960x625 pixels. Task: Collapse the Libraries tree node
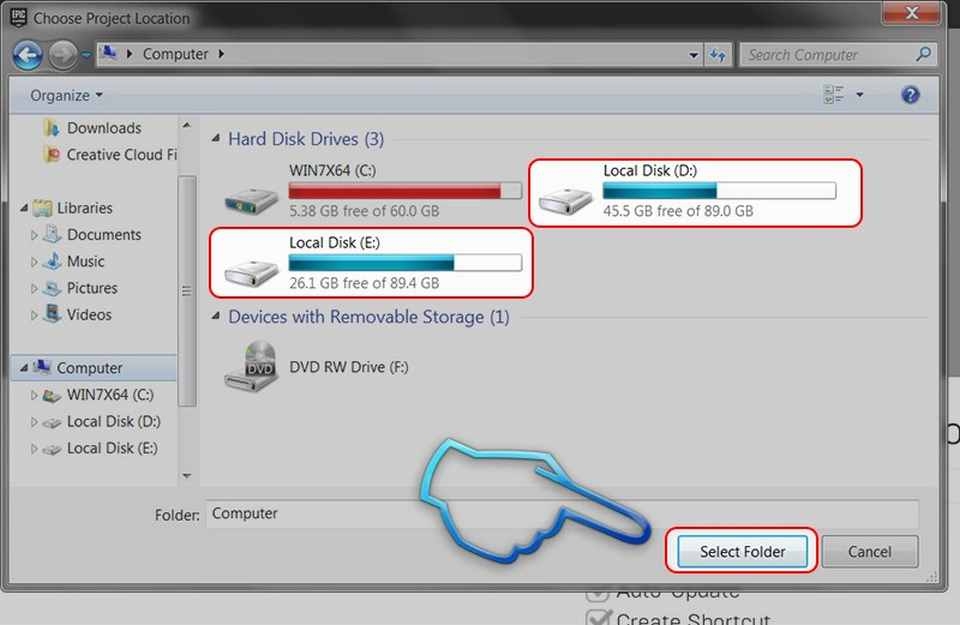point(24,208)
